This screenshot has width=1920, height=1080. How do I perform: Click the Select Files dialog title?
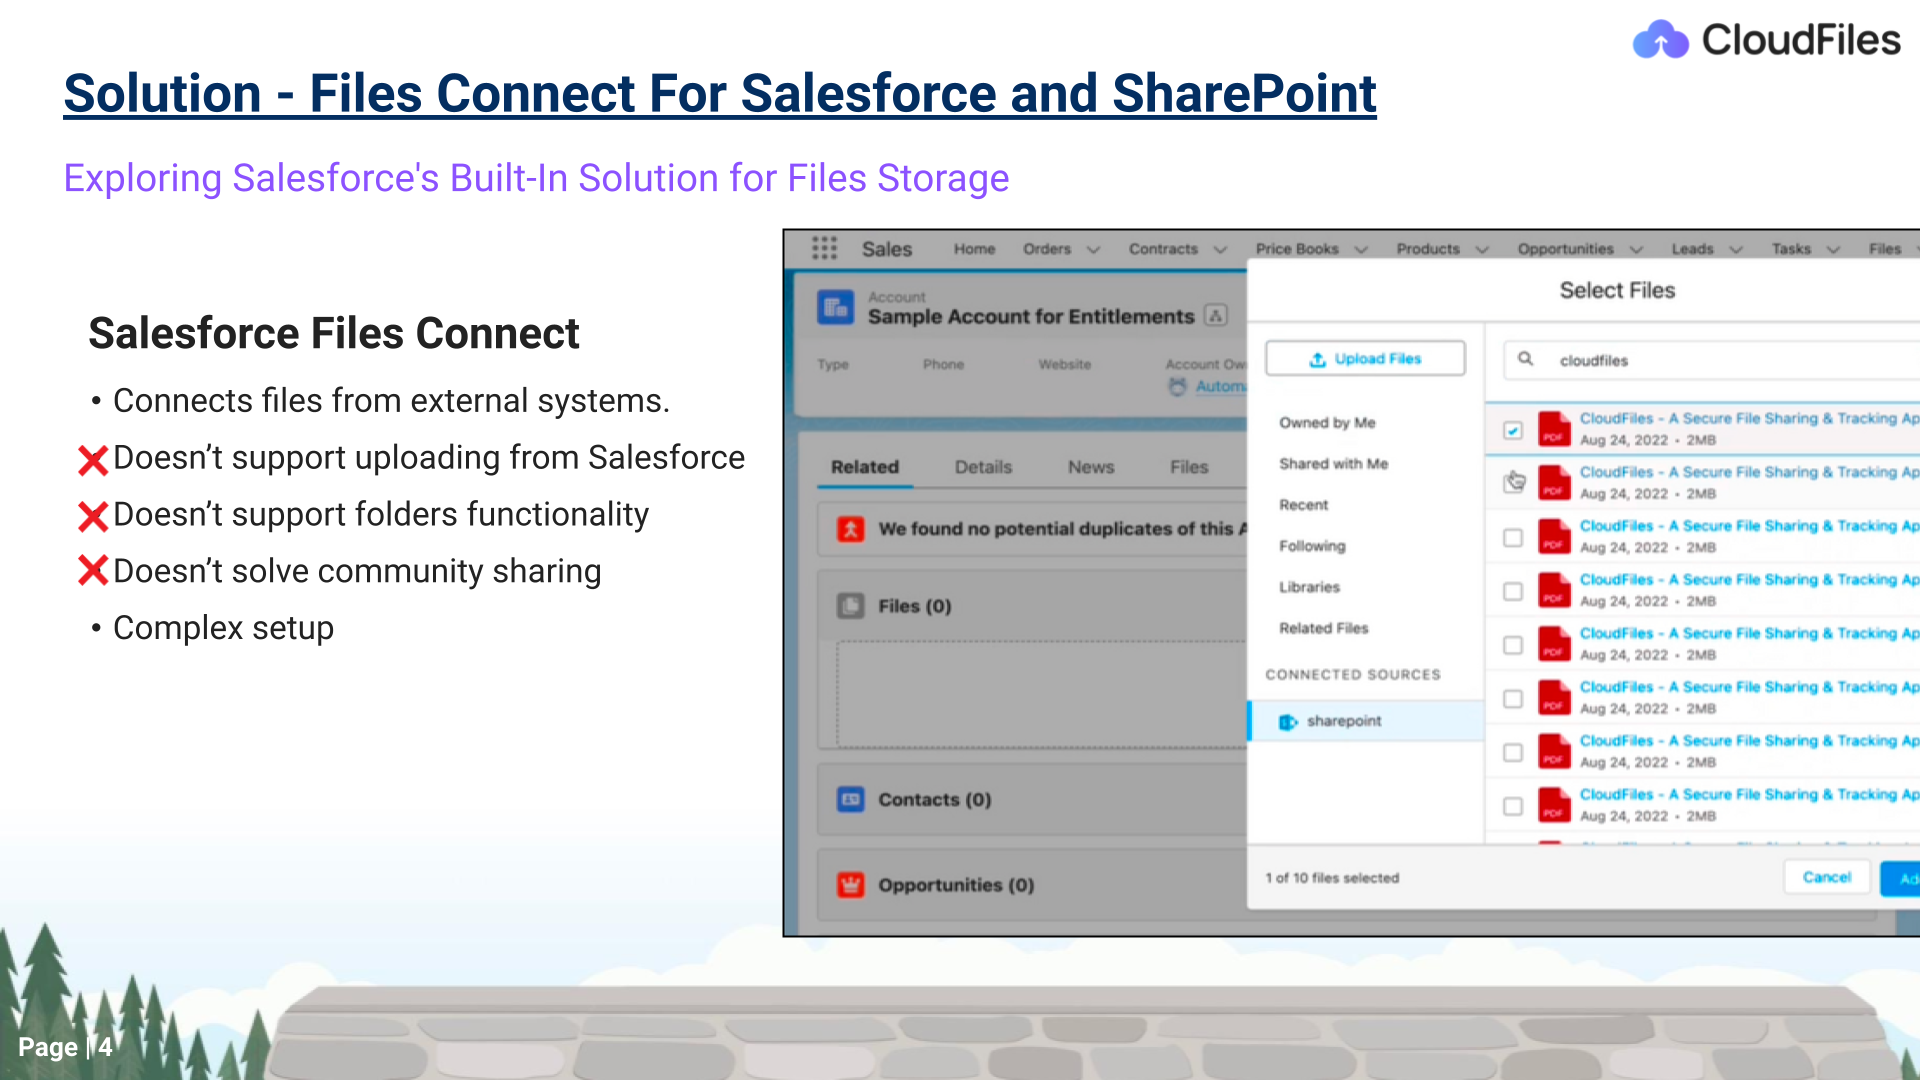pos(1617,290)
